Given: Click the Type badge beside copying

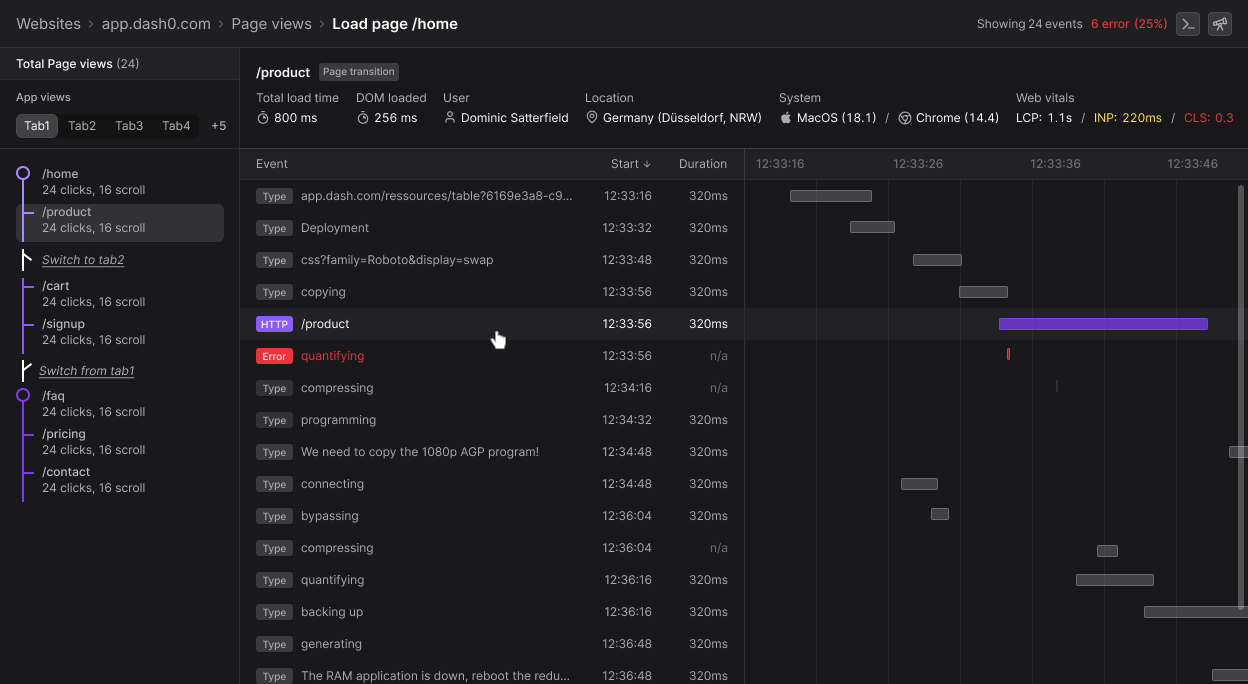Looking at the screenshot, I should (274, 292).
